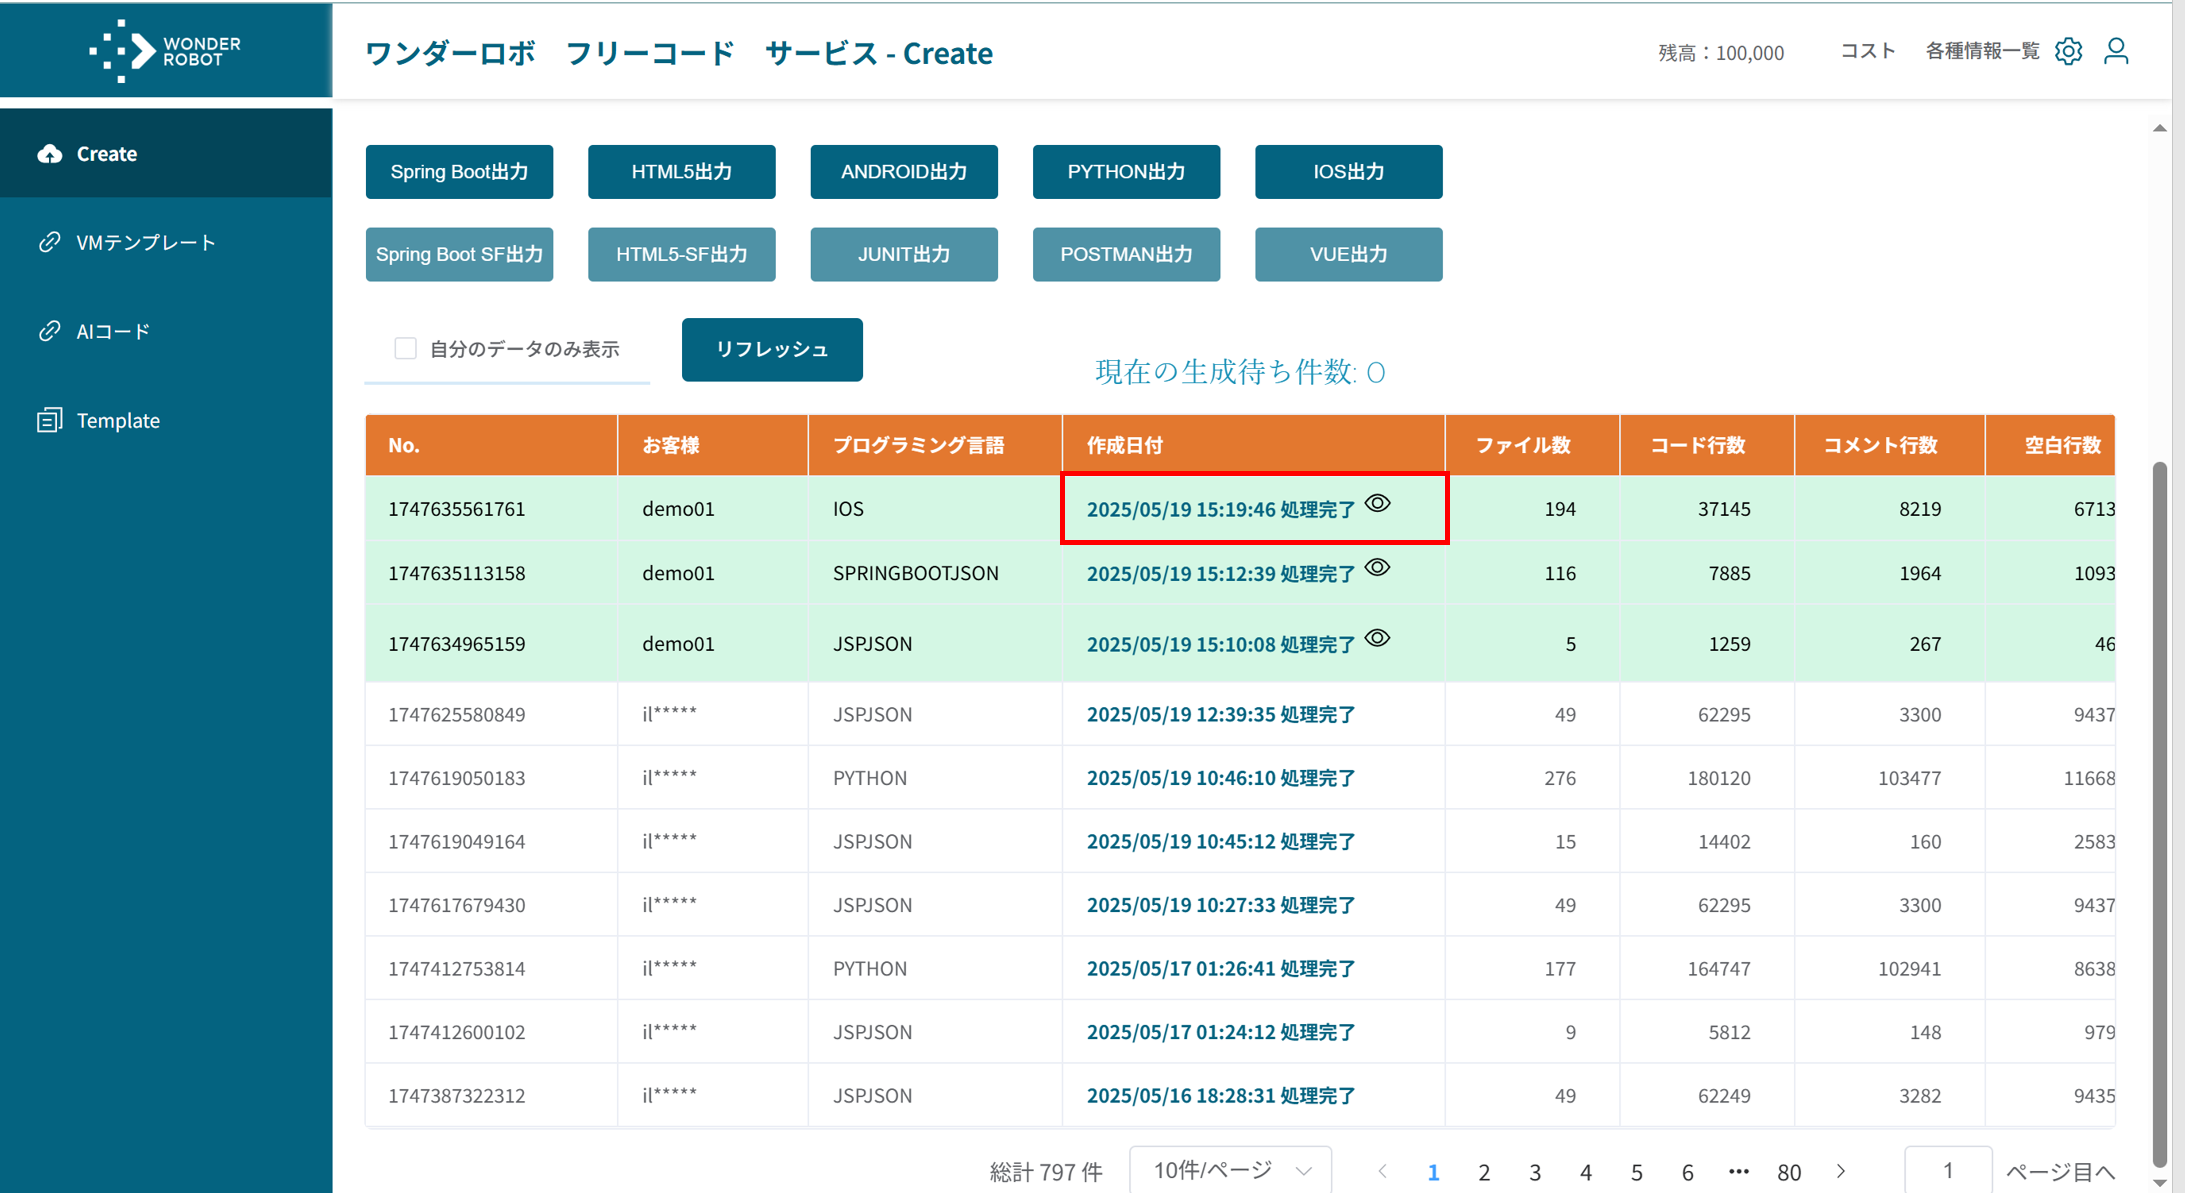Click the Create cloud icon in sidebar

pos(50,154)
